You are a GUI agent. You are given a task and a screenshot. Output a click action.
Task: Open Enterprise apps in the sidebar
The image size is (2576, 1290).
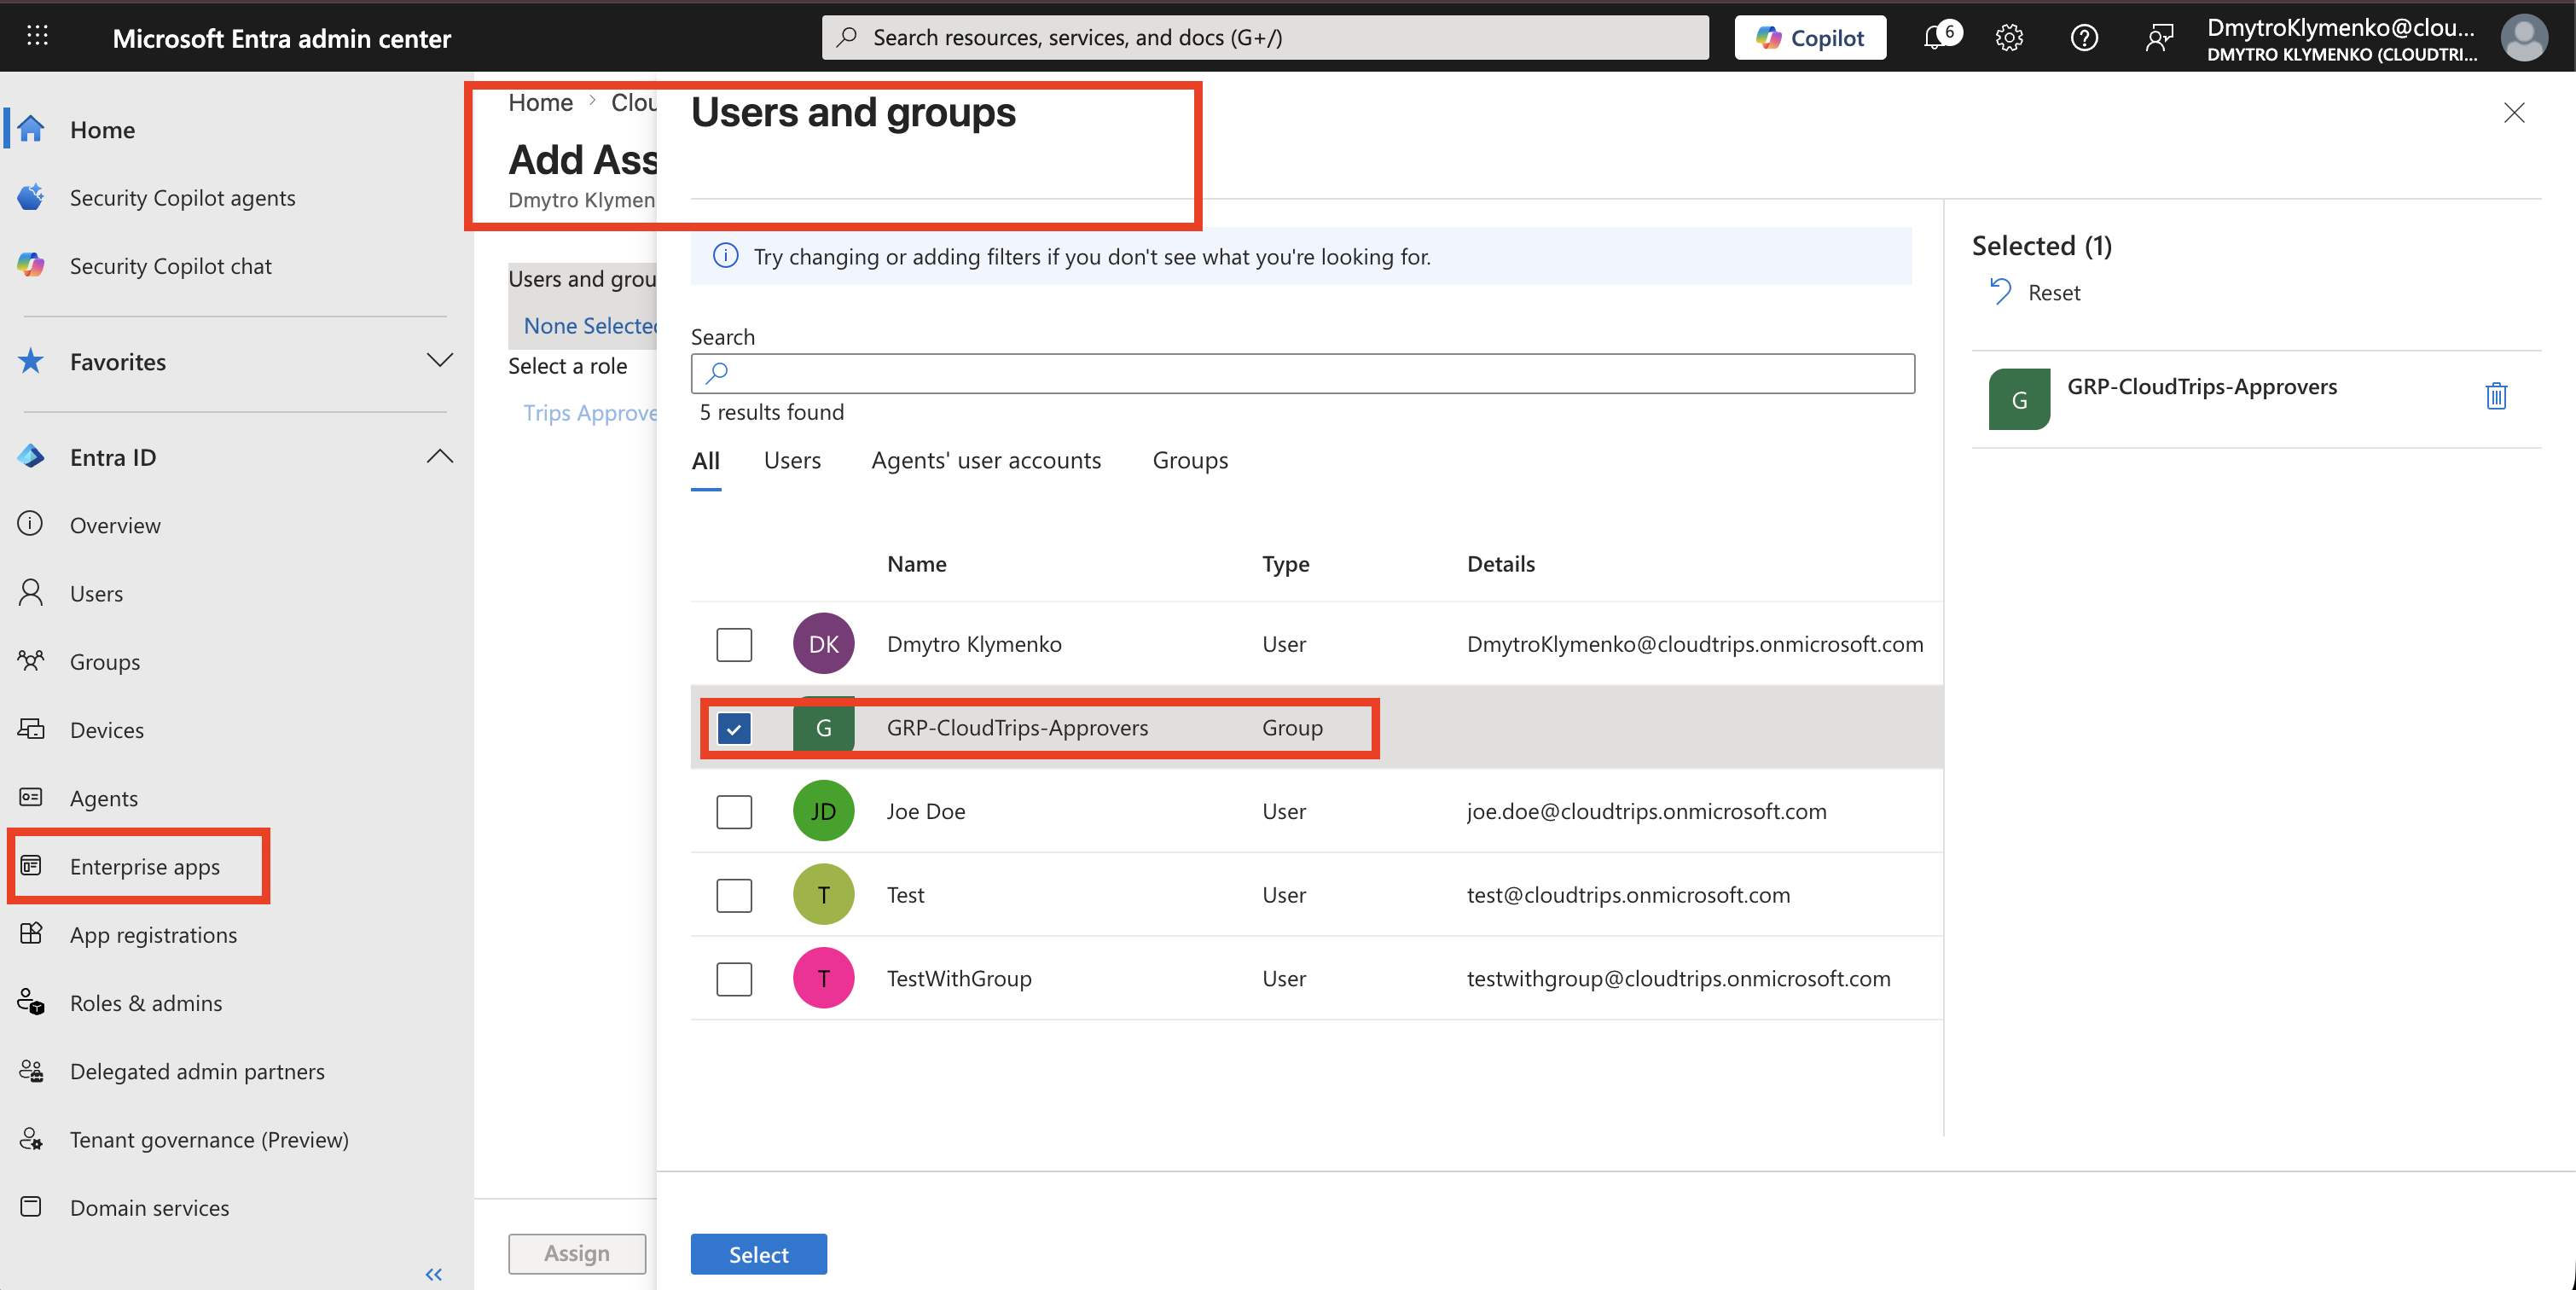click(144, 866)
